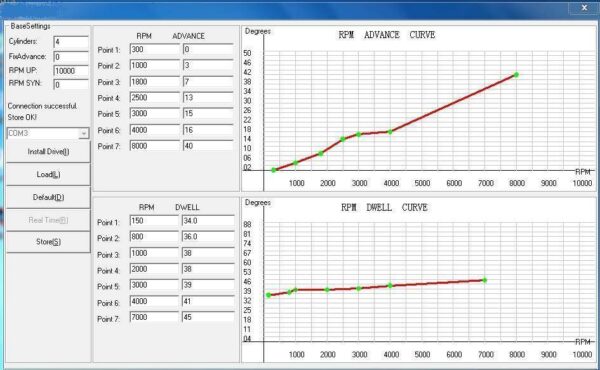Viewport: 600px width, 370px height.
Task: Click the Real Time button
Action: tap(48, 220)
